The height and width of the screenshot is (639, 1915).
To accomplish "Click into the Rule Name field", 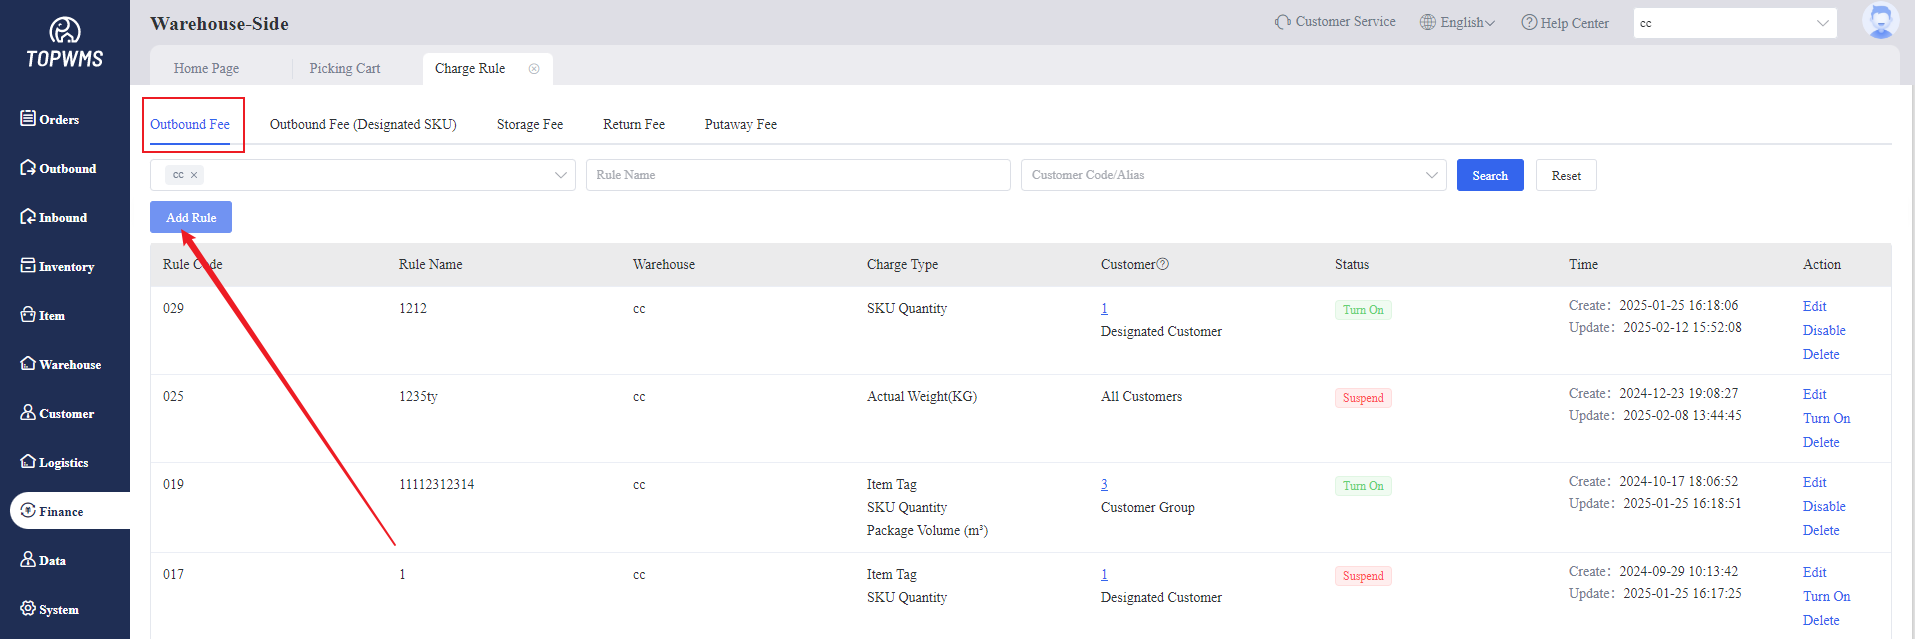I will tap(797, 175).
